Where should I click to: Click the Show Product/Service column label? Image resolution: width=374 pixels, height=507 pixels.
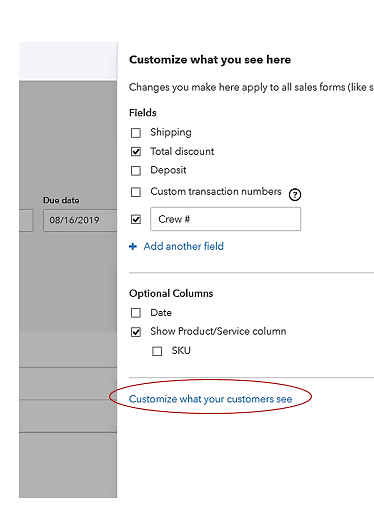(x=218, y=331)
